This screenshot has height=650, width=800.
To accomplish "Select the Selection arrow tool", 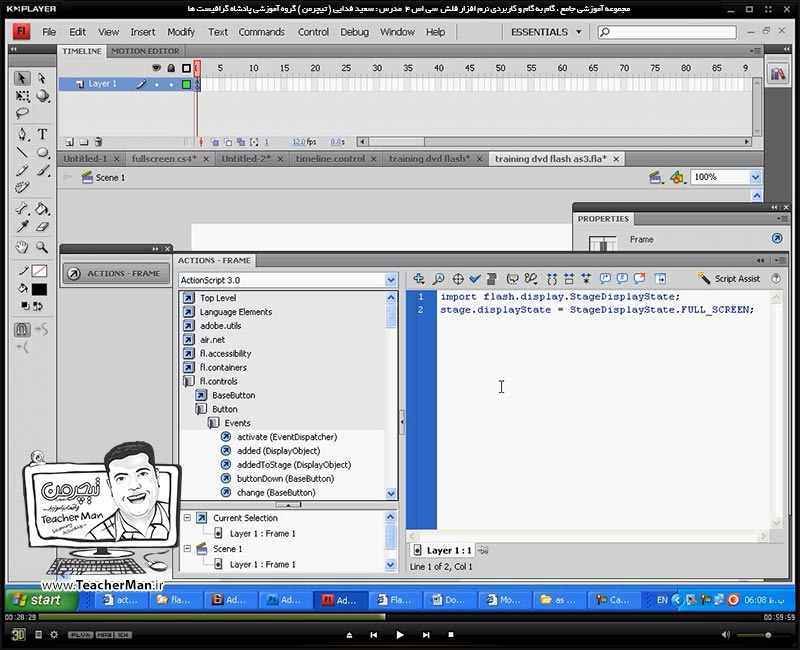I will point(22,78).
